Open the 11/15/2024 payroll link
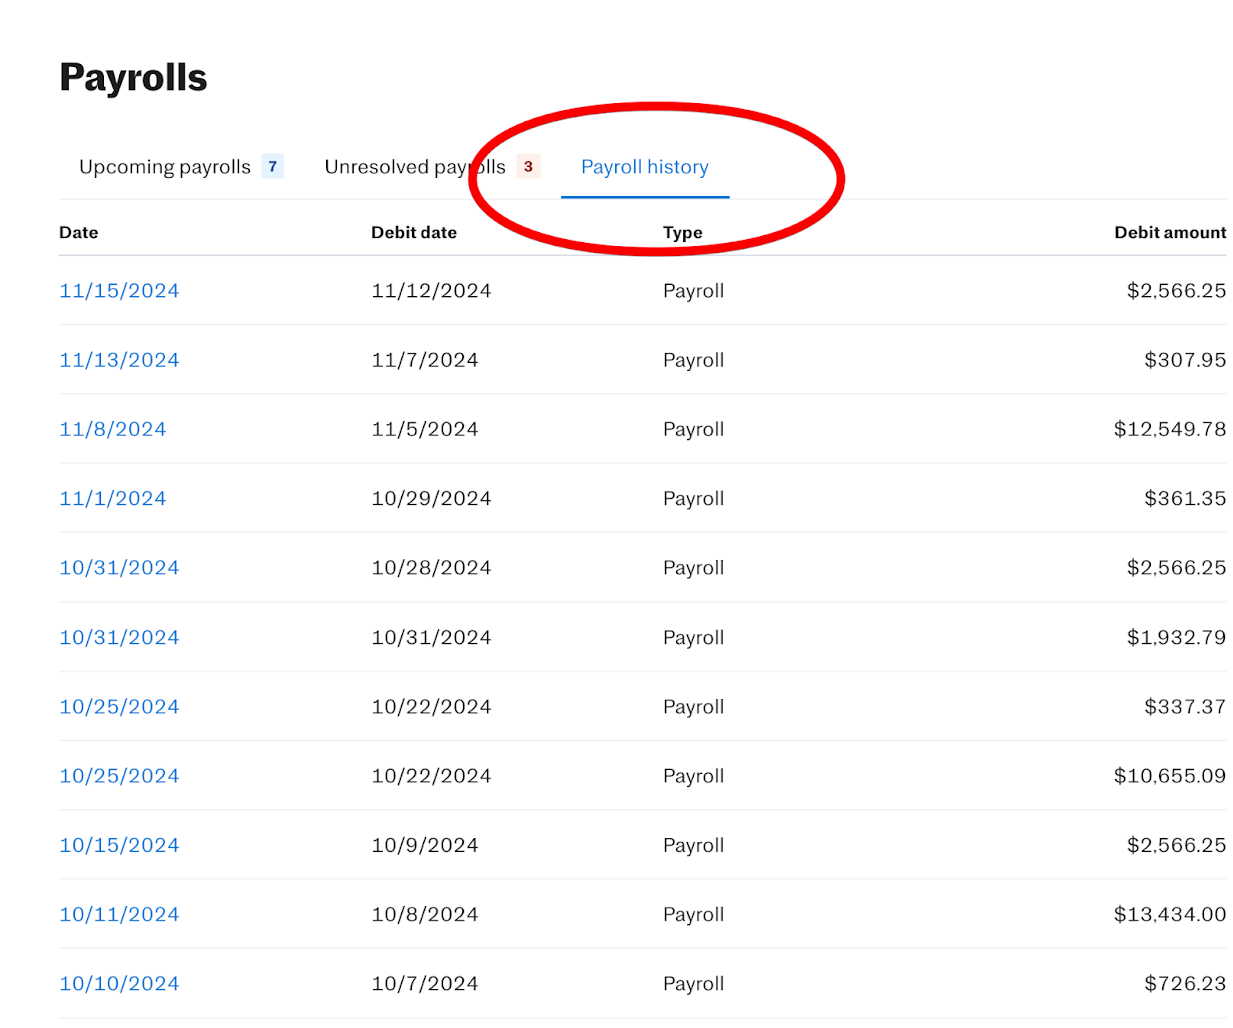This screenshot has height=1028, width=1233. (119, 291)
